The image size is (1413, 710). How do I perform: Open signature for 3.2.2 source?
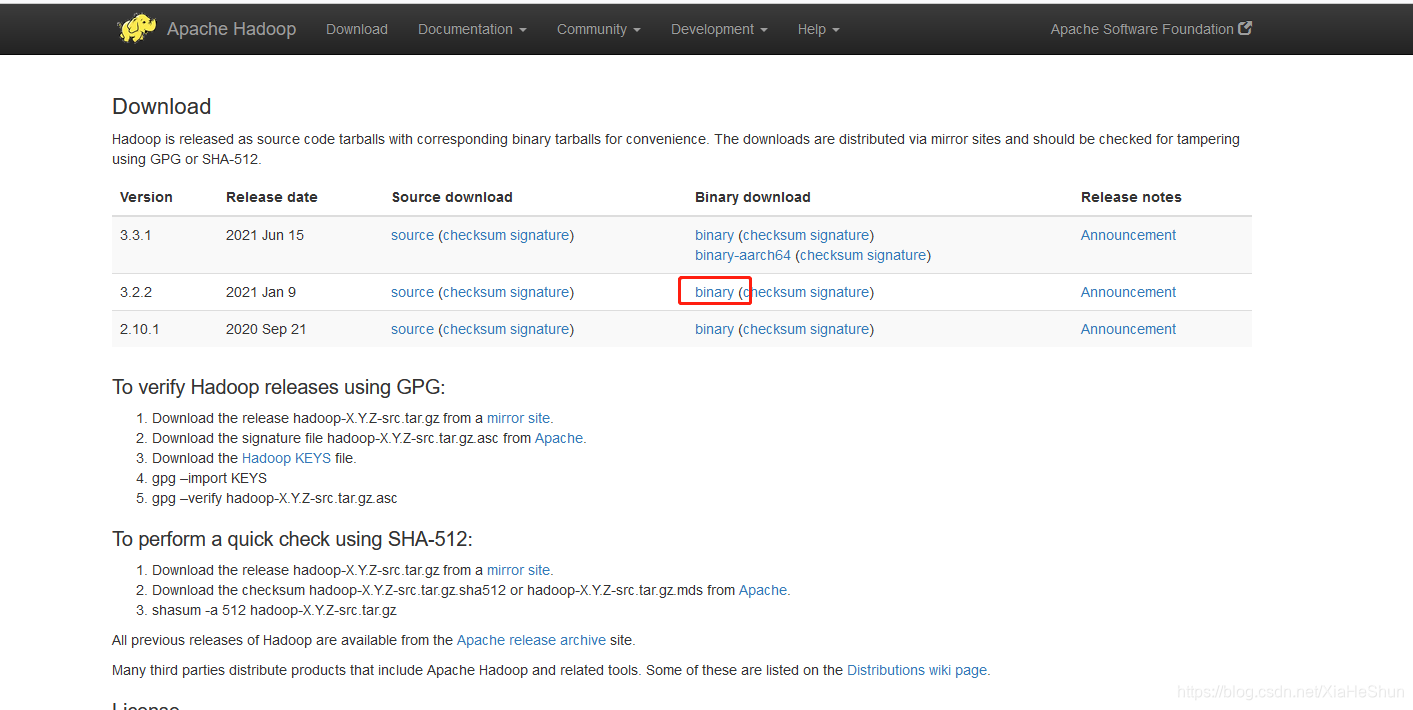539,292
